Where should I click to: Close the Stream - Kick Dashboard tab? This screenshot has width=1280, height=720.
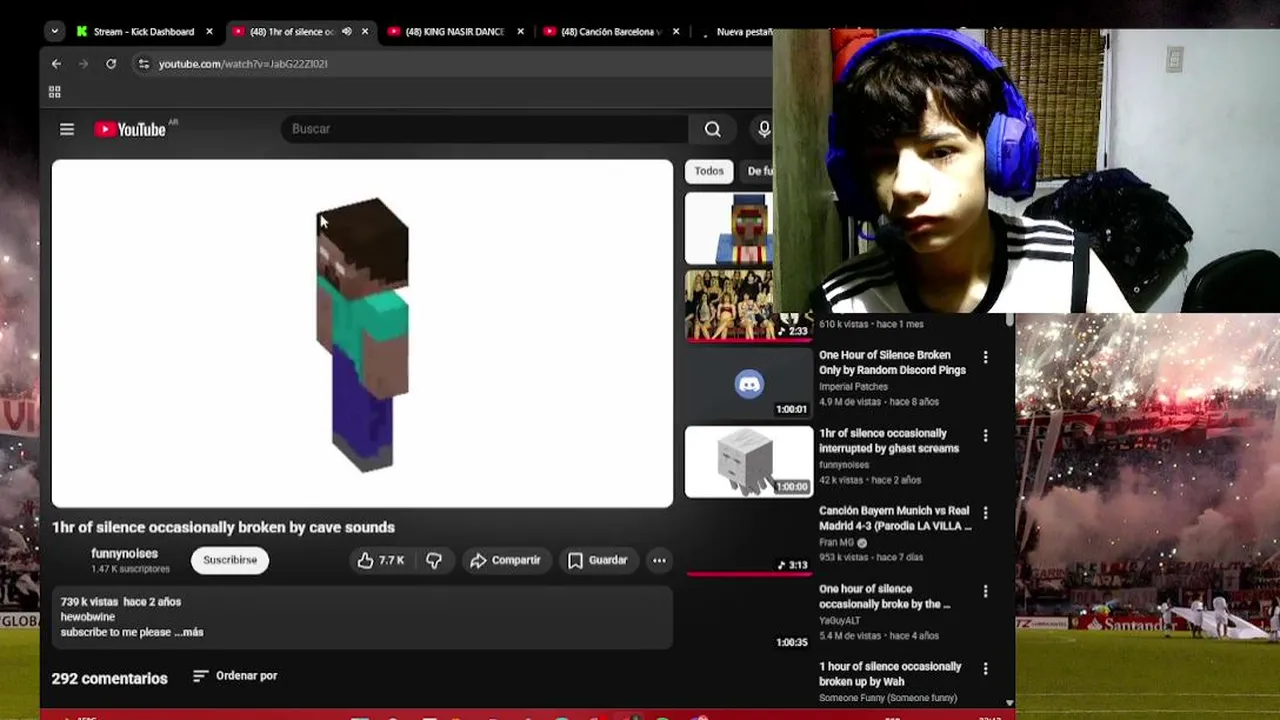pos(209,32)
